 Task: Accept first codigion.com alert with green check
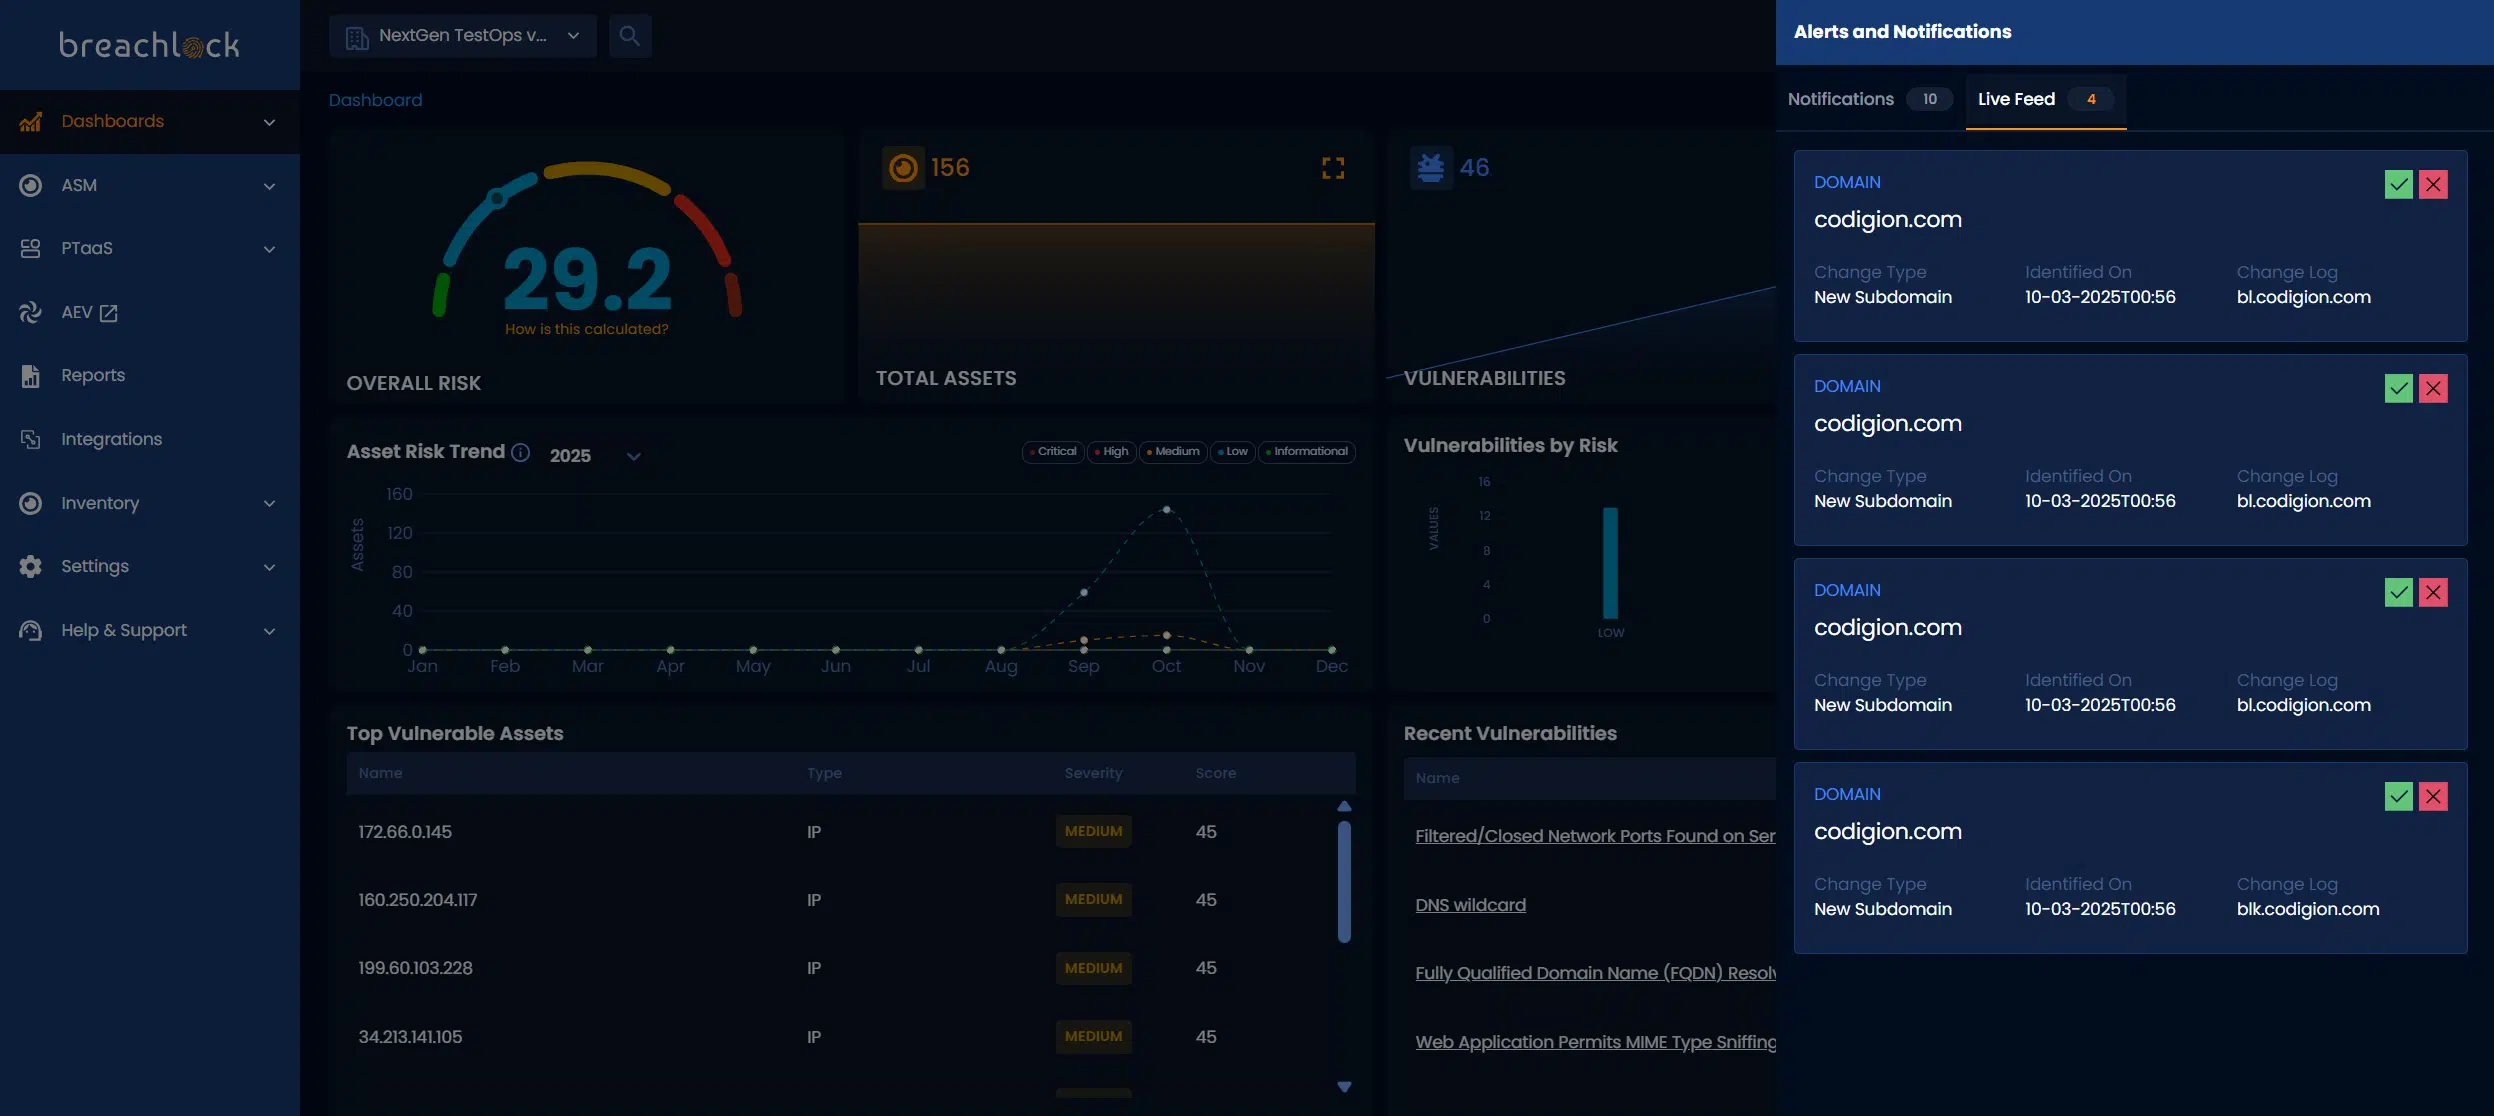pos(2398,184)
